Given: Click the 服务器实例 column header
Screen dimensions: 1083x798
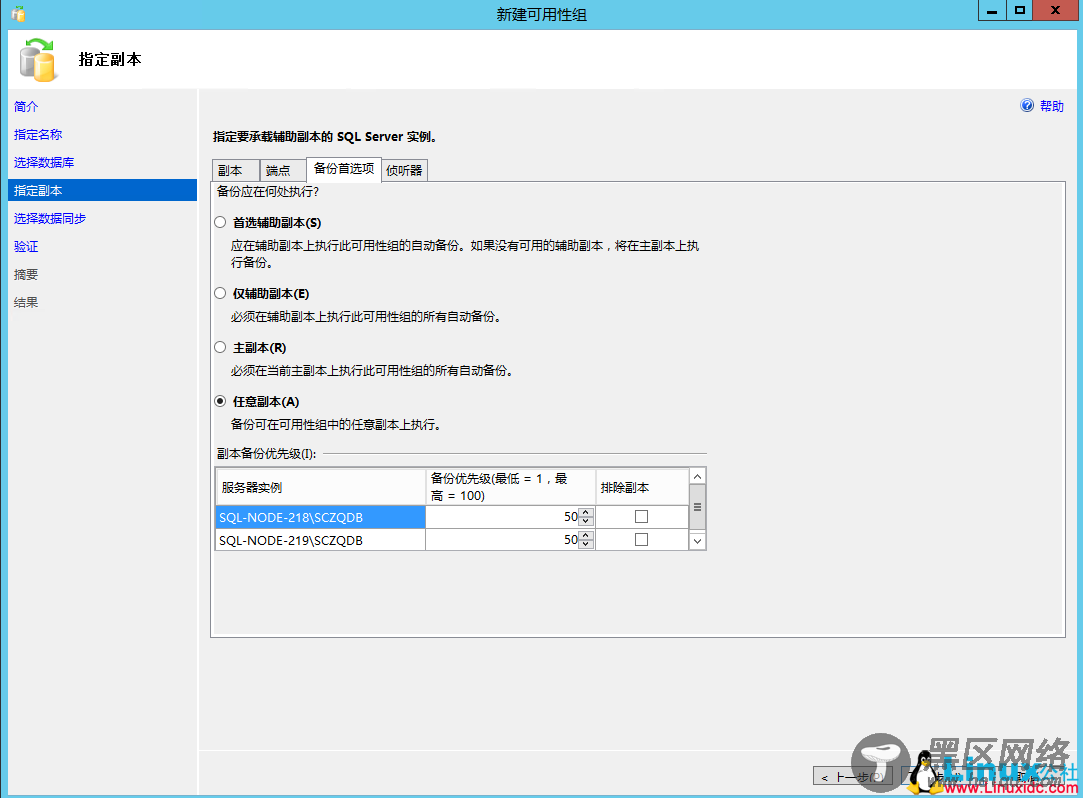Looking at the screenshot, I should click(x=320, y=487).
